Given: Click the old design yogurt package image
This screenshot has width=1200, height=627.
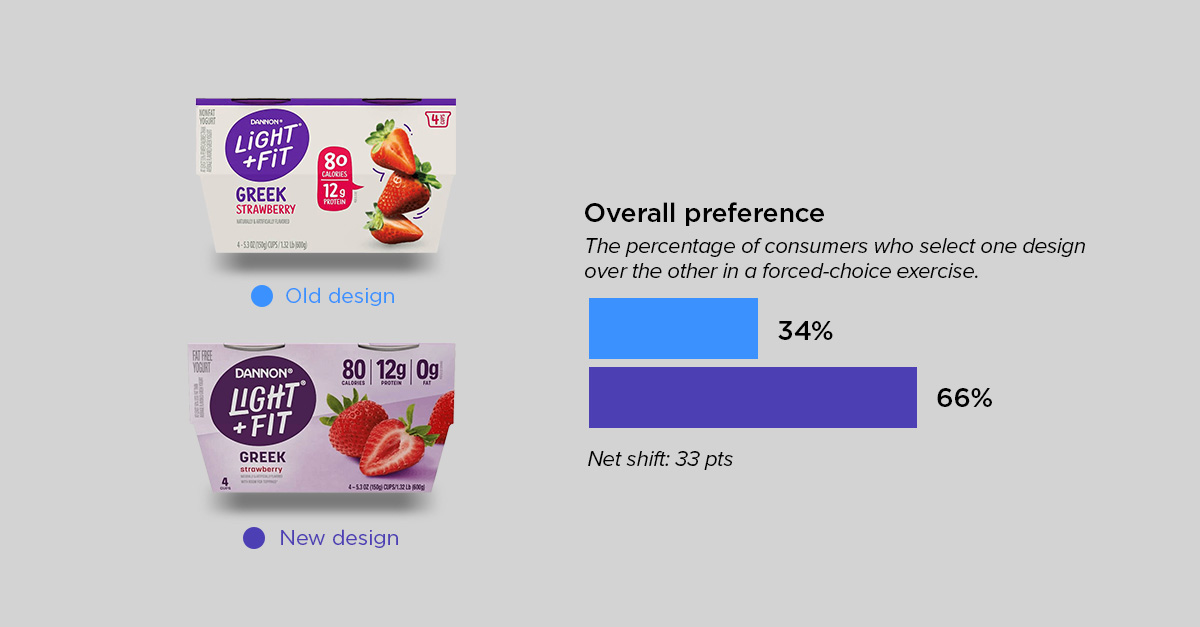Looking at the screenshot, I should coord(326,177).
